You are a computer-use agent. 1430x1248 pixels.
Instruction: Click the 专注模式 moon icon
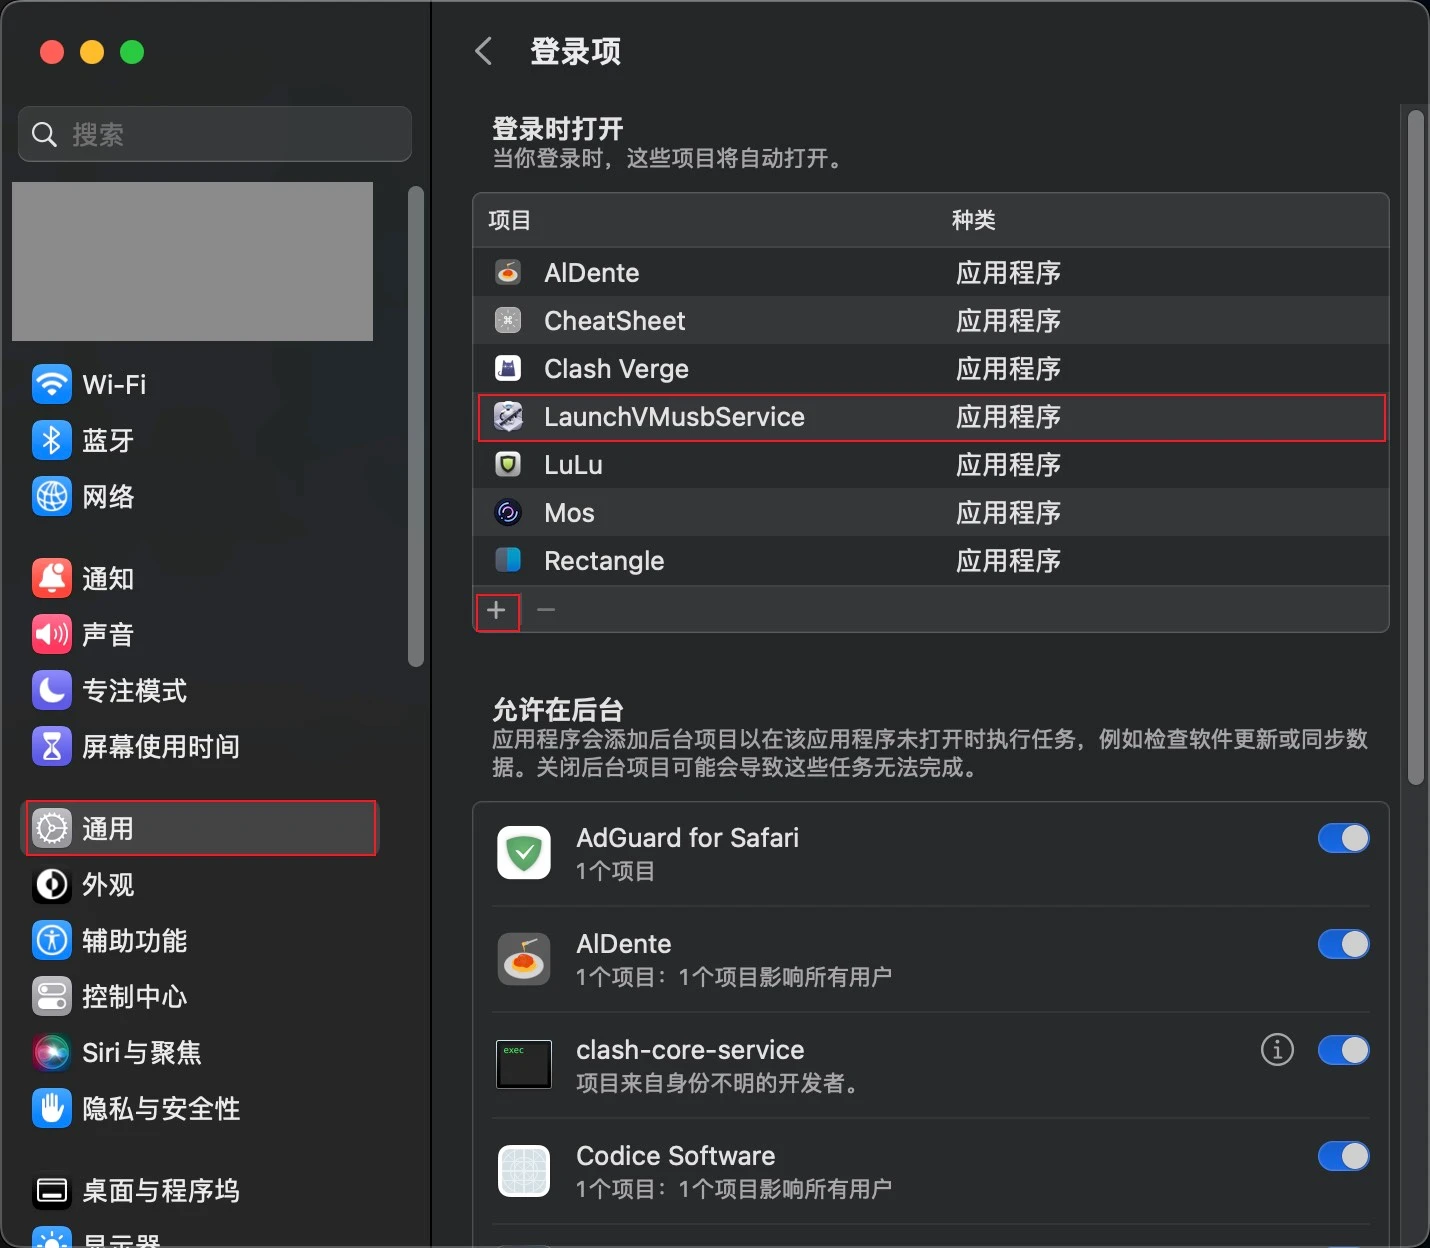[x=52, y=690]
